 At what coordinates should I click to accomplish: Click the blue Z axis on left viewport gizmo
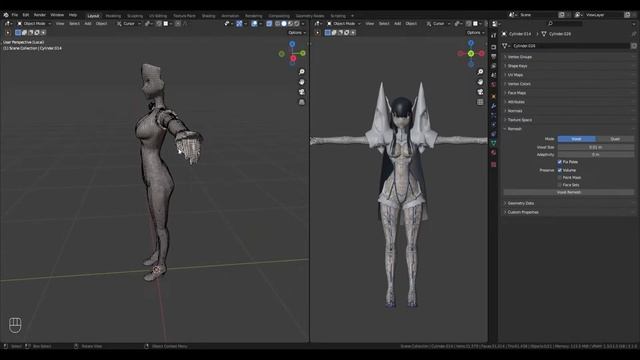tap(292, 44)
